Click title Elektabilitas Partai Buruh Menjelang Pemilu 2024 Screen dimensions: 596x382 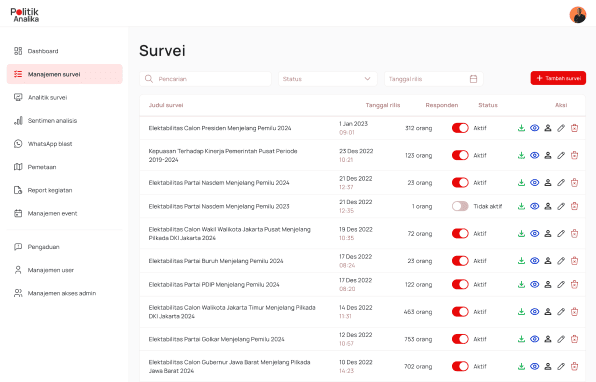click(x=216, y=261)
